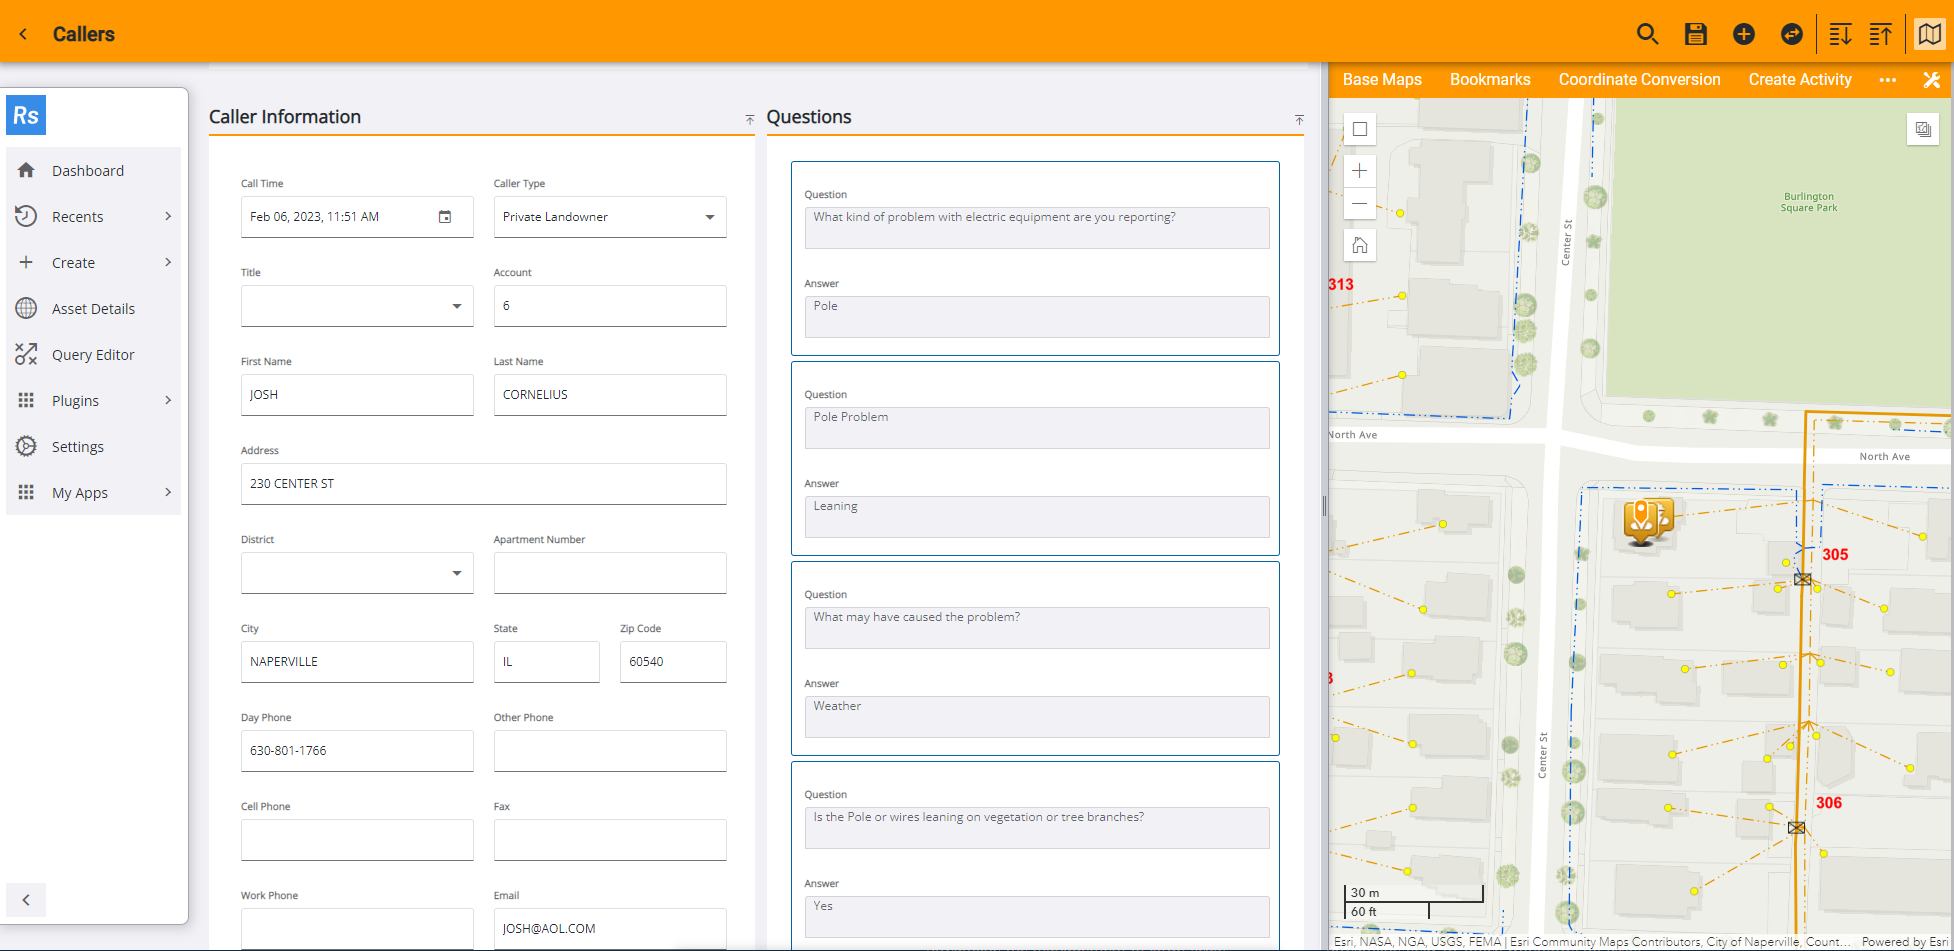
Task: Open the Base Maps tab
Action: click(1381, 80)
